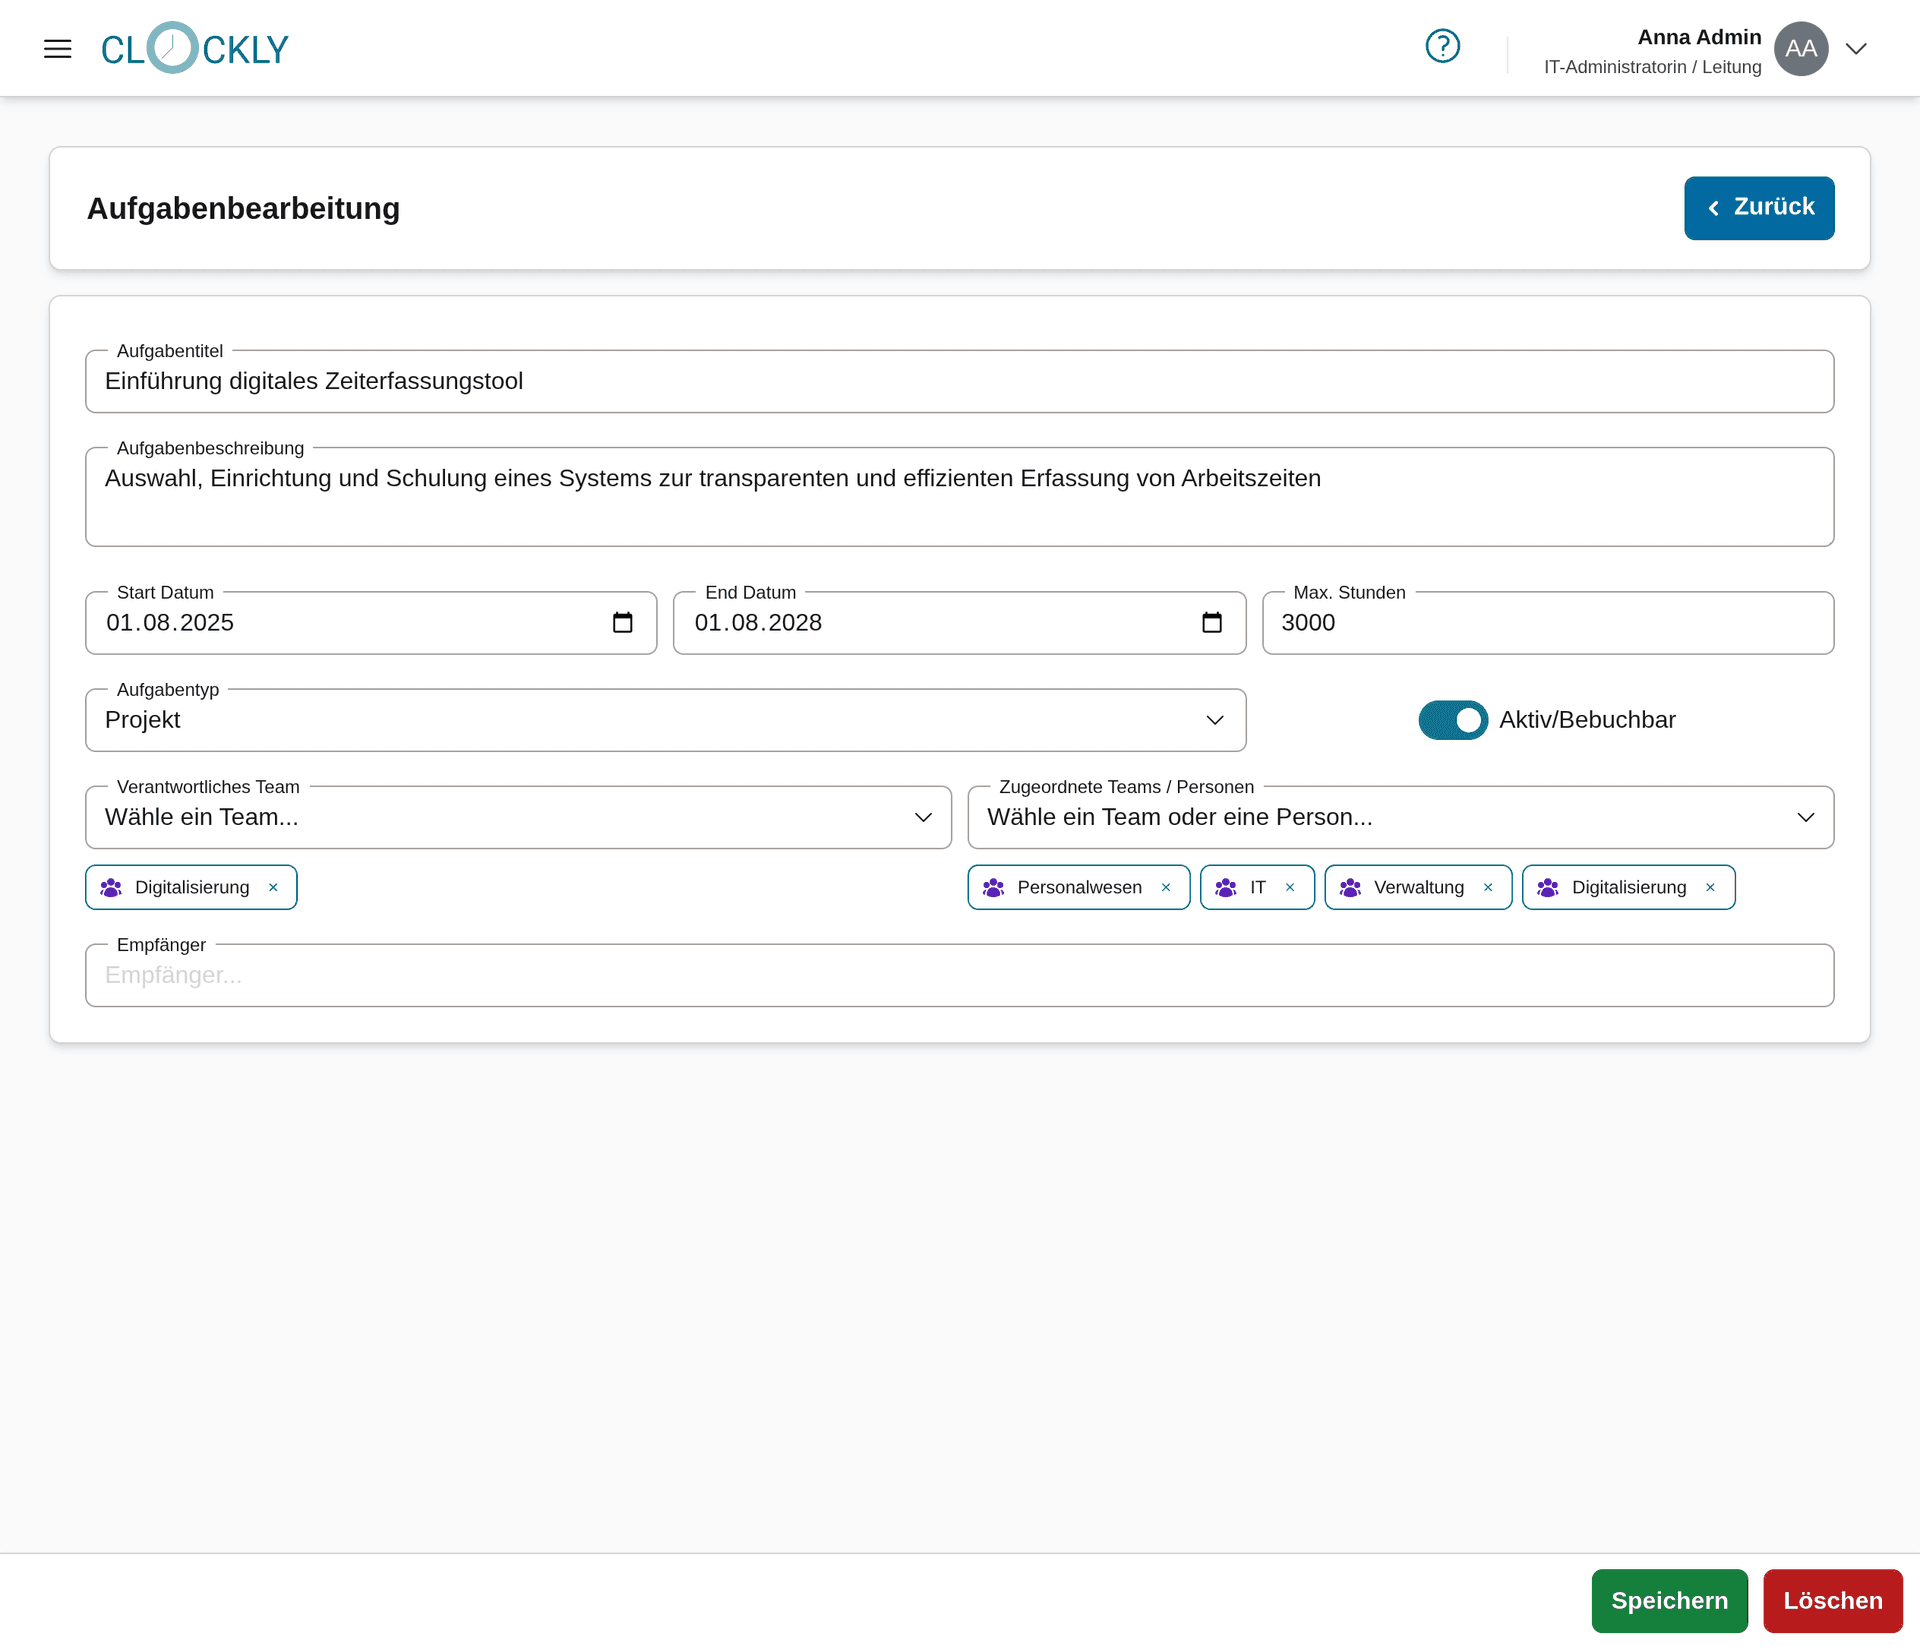Remove IT team chip

pos(1290,887)
